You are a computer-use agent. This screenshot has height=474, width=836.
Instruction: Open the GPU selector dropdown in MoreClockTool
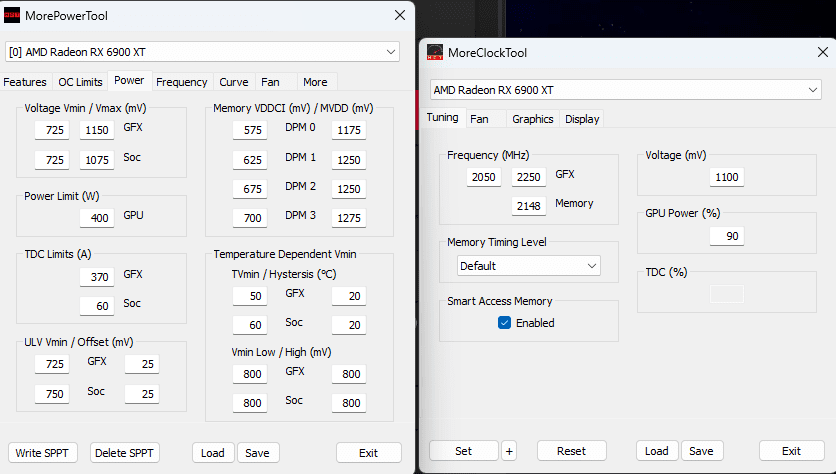[x=625, y=90]
